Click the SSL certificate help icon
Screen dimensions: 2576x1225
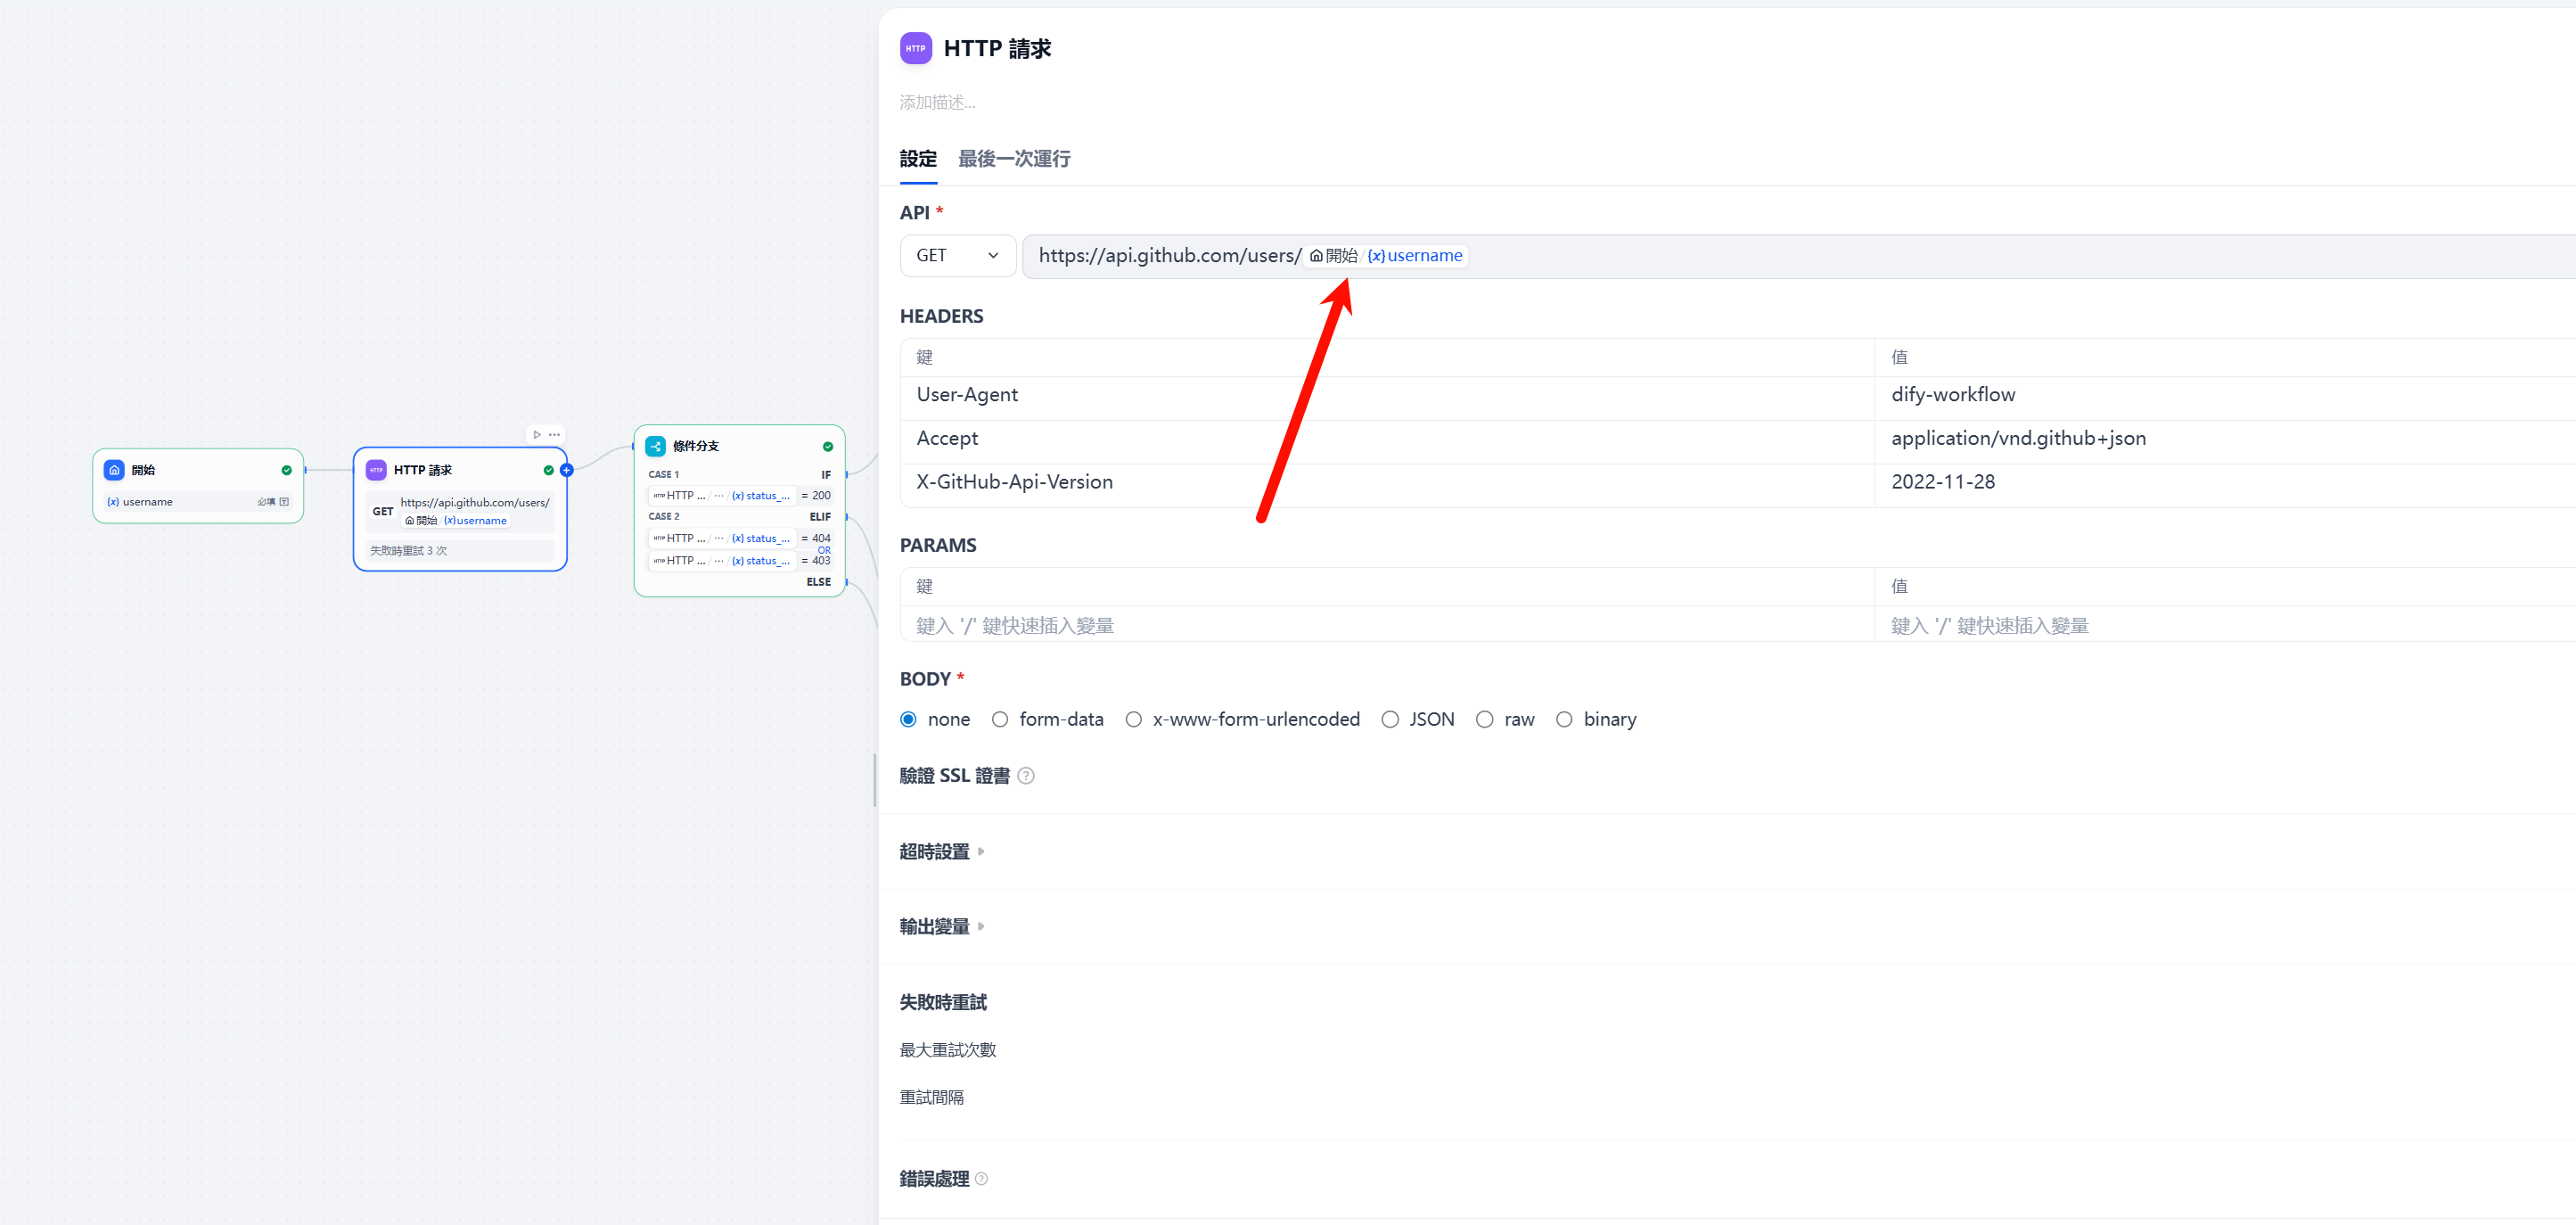click(x=1026, y=776)
